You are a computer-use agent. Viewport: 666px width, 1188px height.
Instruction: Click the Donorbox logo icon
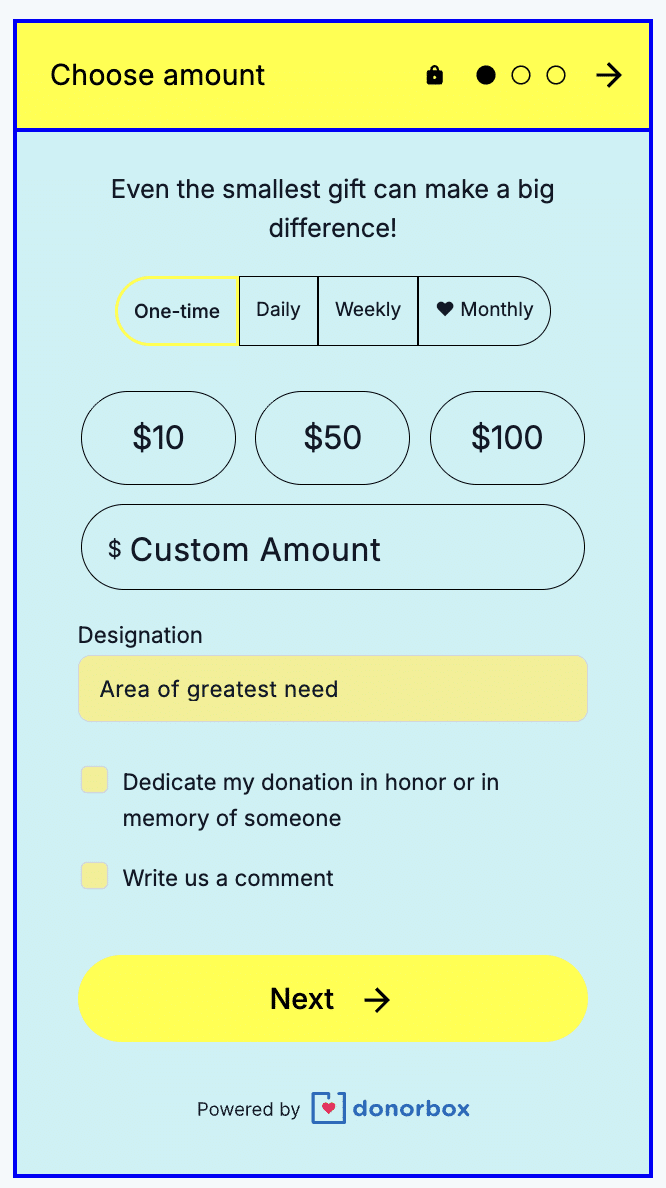click(x=328, y=1108)
